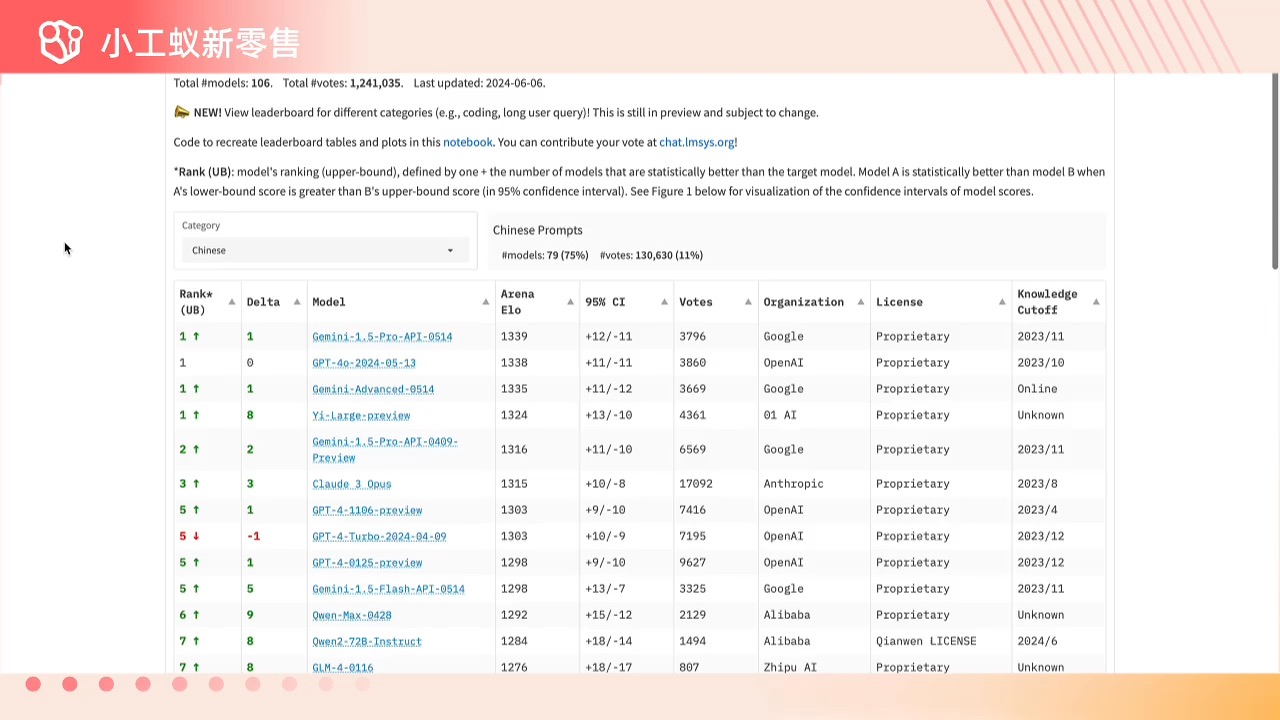The width and height of the screenshot is (1280, 720).
Task: Open GLM-4-0116 model link
Action: tap(343, 667)
